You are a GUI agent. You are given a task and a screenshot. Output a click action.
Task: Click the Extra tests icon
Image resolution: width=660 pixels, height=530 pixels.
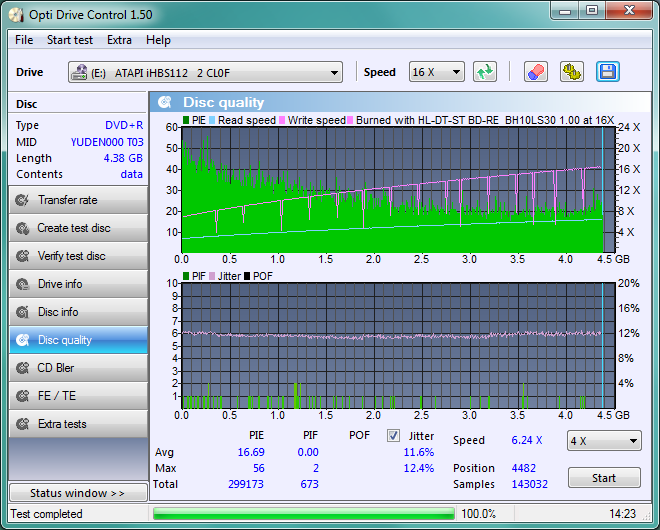pos(22,424)
